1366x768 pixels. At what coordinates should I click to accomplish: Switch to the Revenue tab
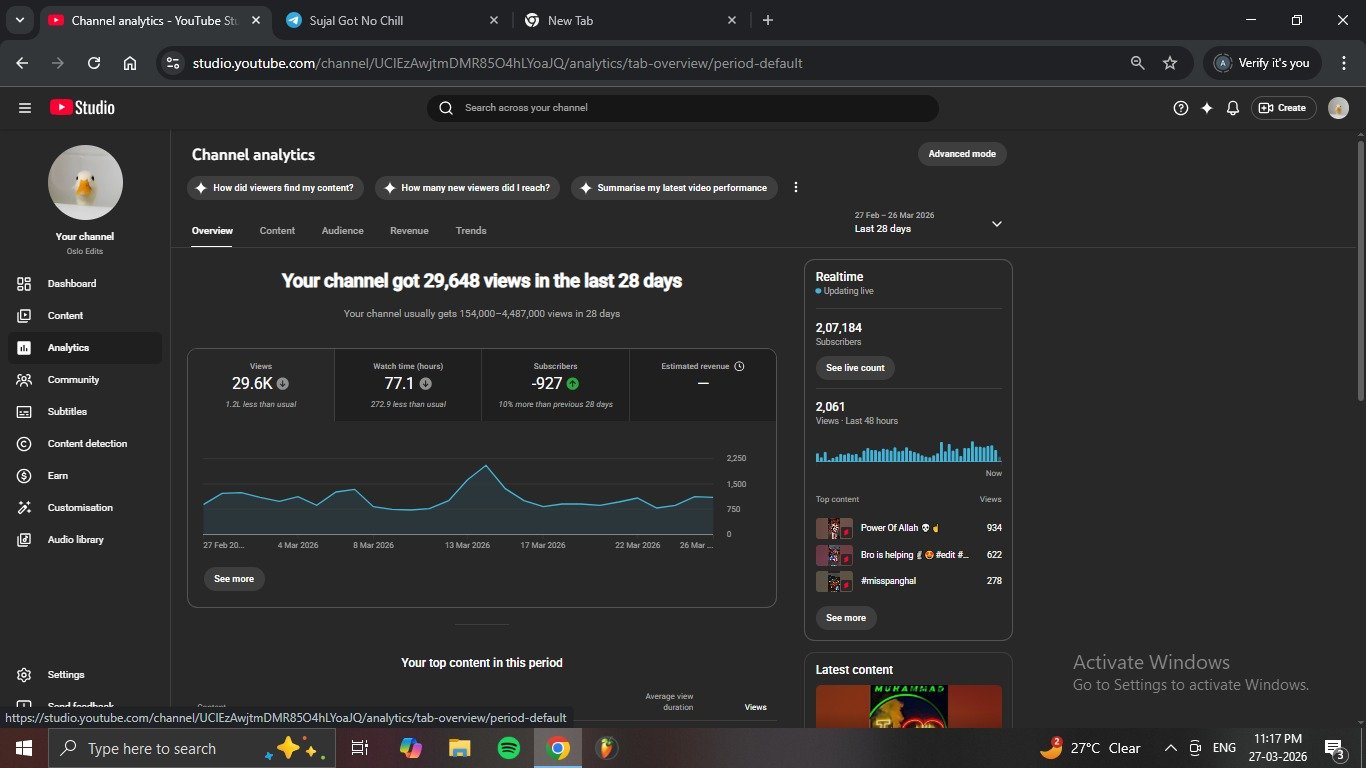[x=409, y=231]
